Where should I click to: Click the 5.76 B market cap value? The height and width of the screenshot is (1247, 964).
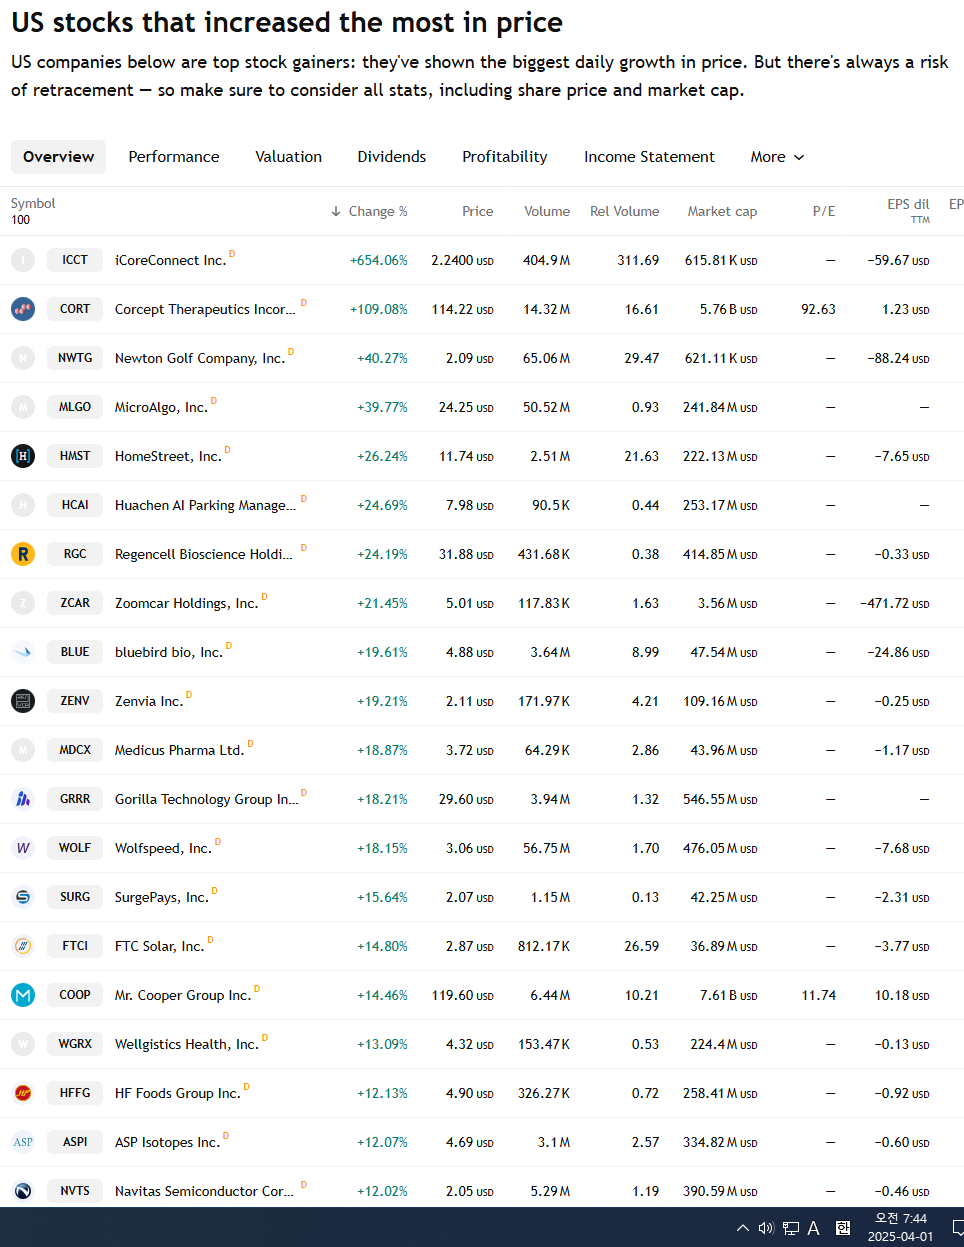click(728, 309)
